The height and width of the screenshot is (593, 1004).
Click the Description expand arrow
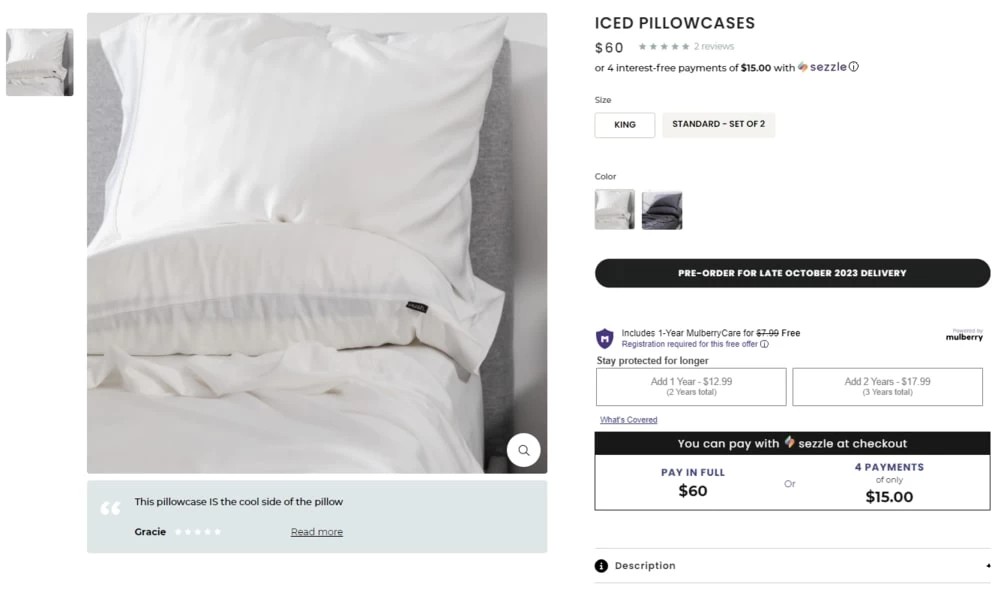tap(988, 565)
